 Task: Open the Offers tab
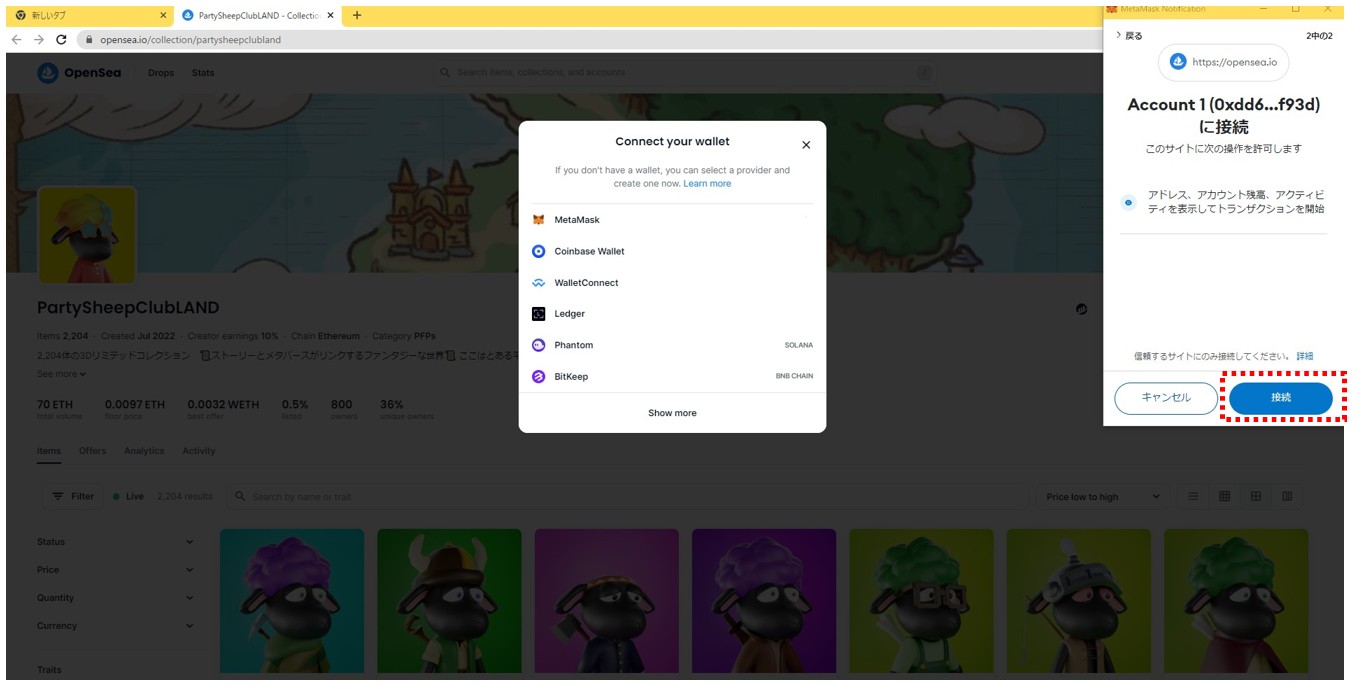click(92, 451)
